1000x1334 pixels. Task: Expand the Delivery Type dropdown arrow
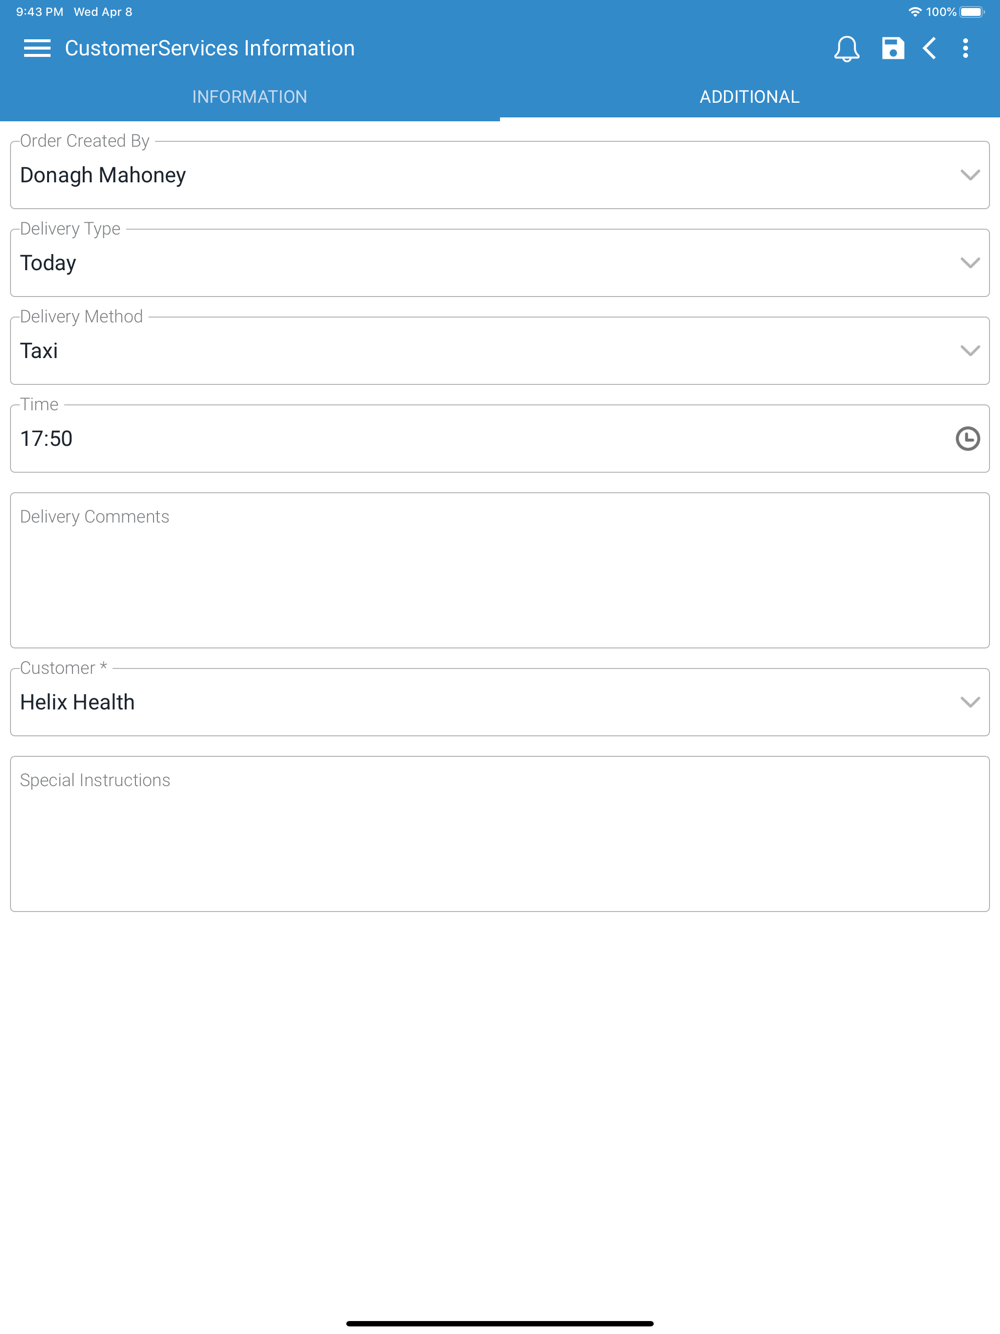(x=969, y=263)
